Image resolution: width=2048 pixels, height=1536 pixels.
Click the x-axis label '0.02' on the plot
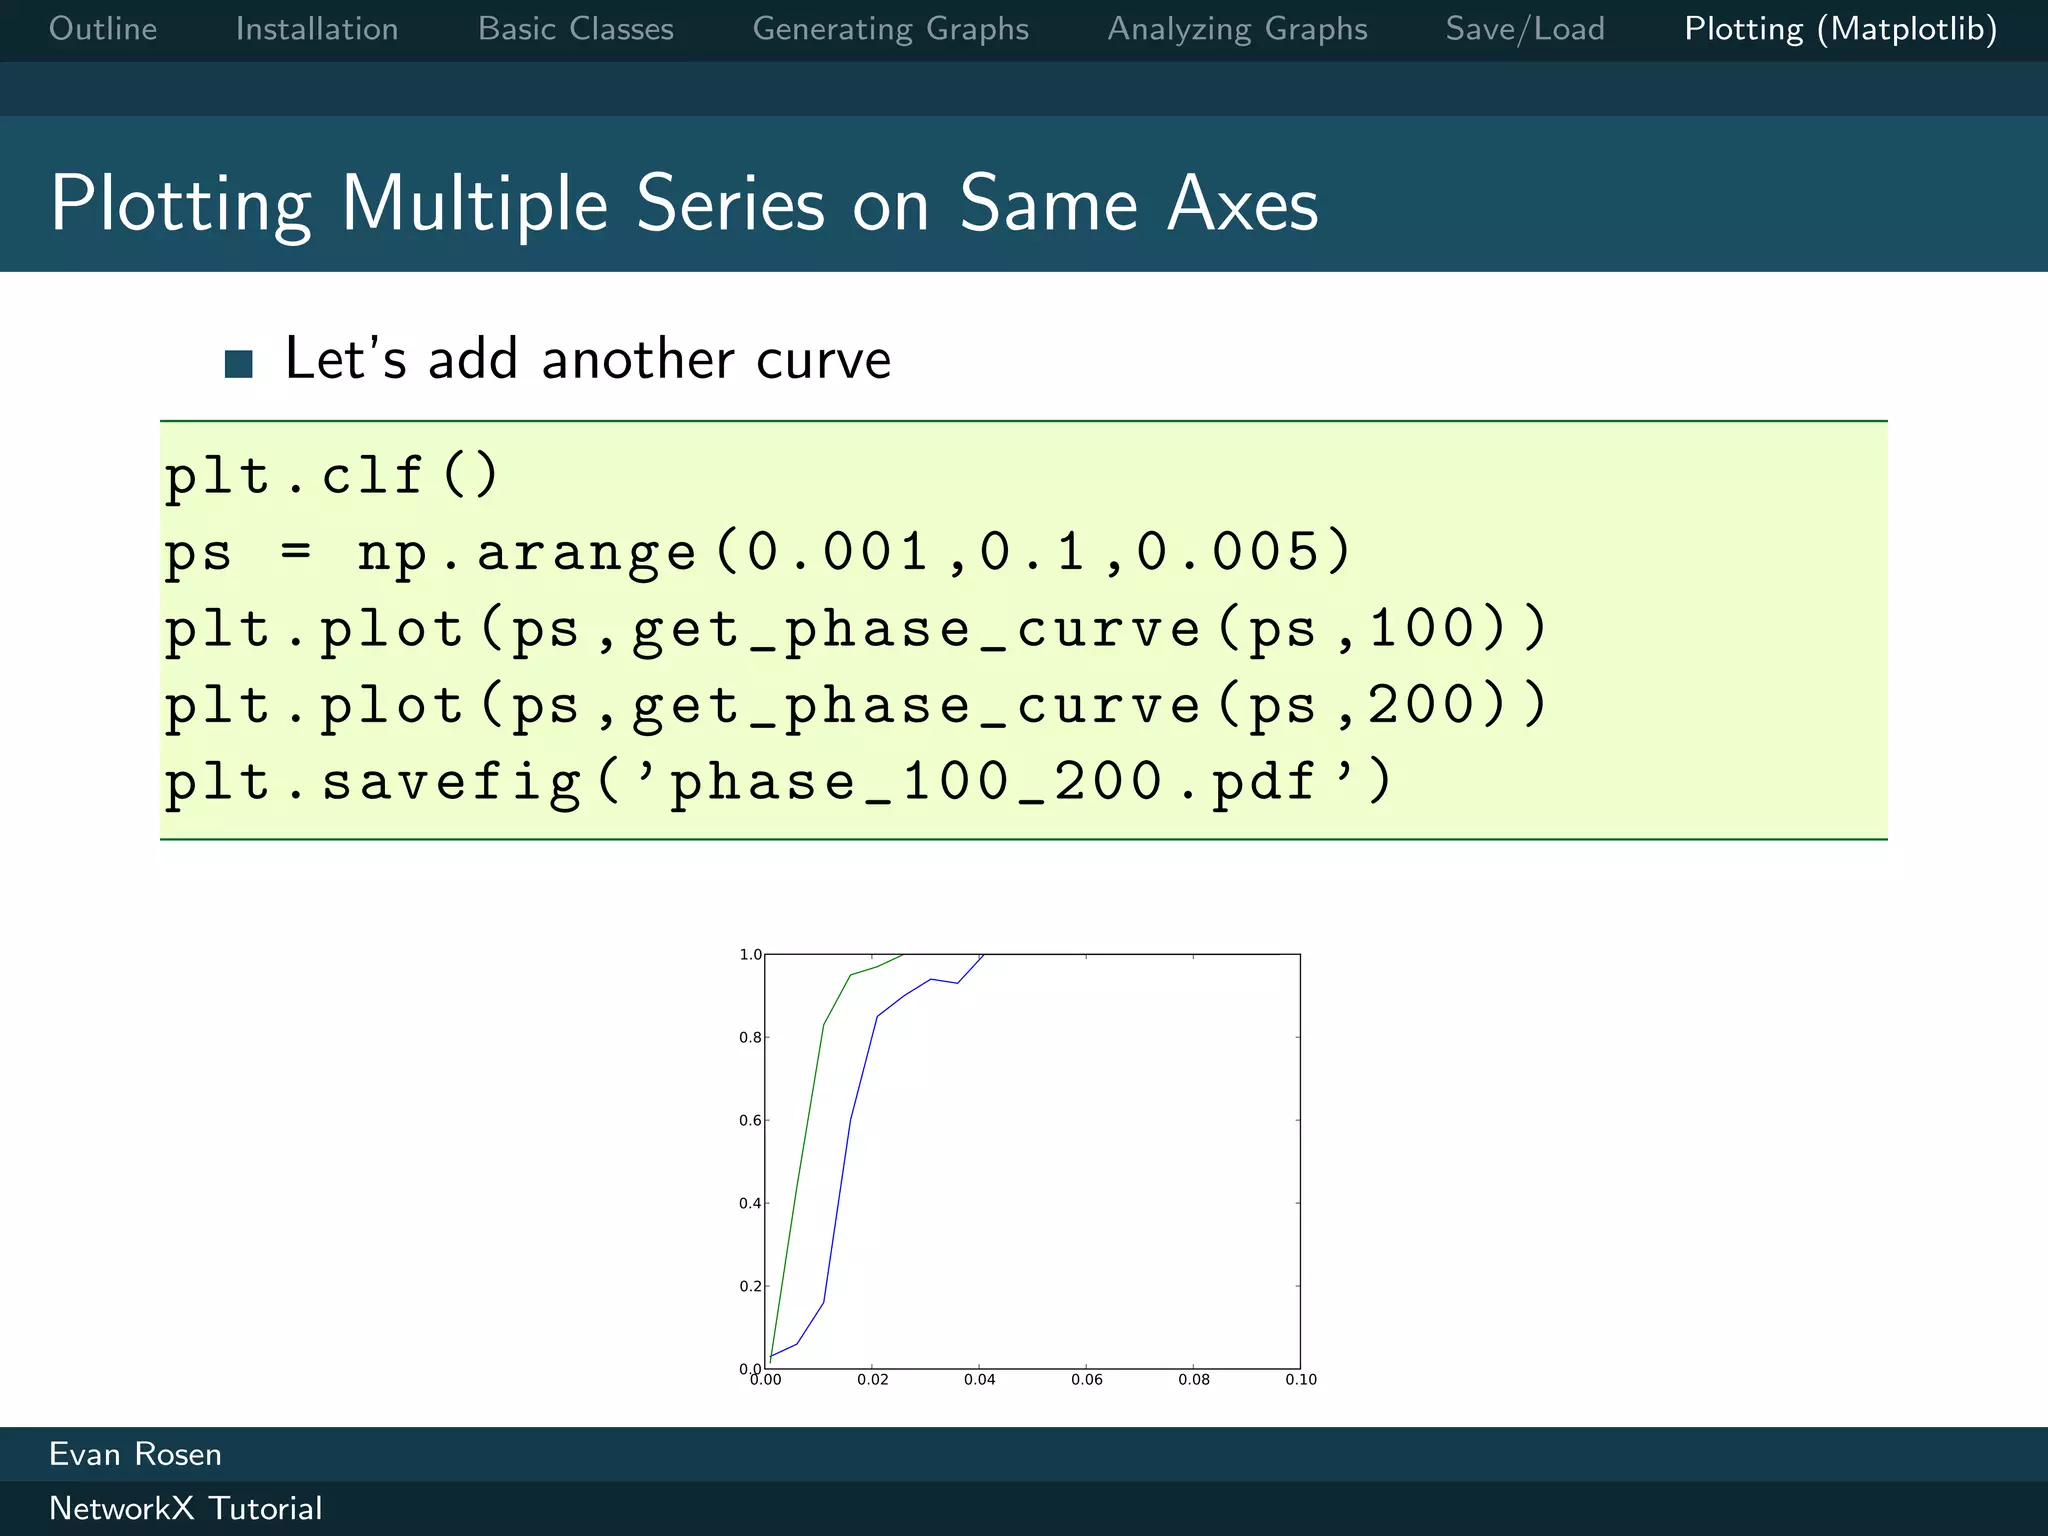tap(873, 1380)
